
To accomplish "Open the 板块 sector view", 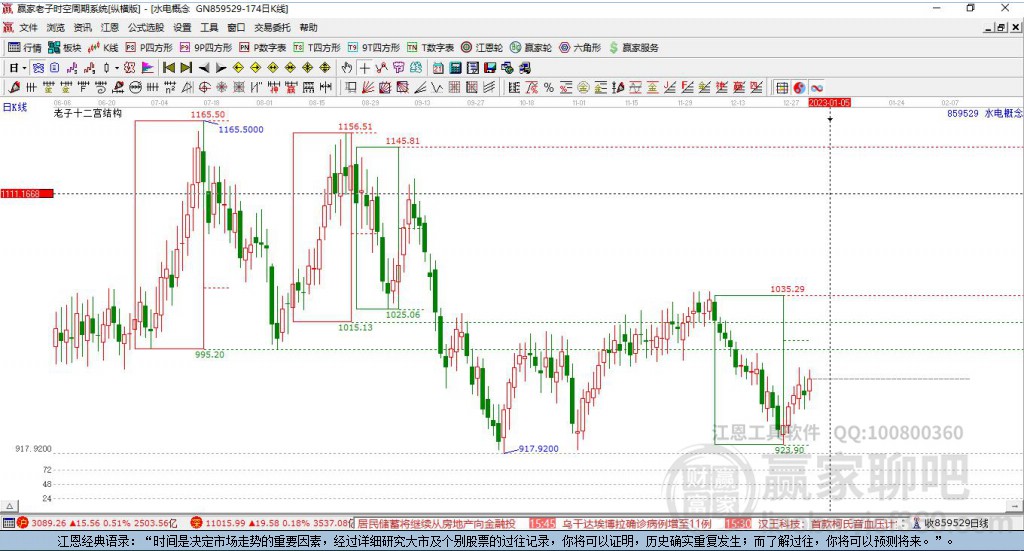I will [x=64, y=48].
